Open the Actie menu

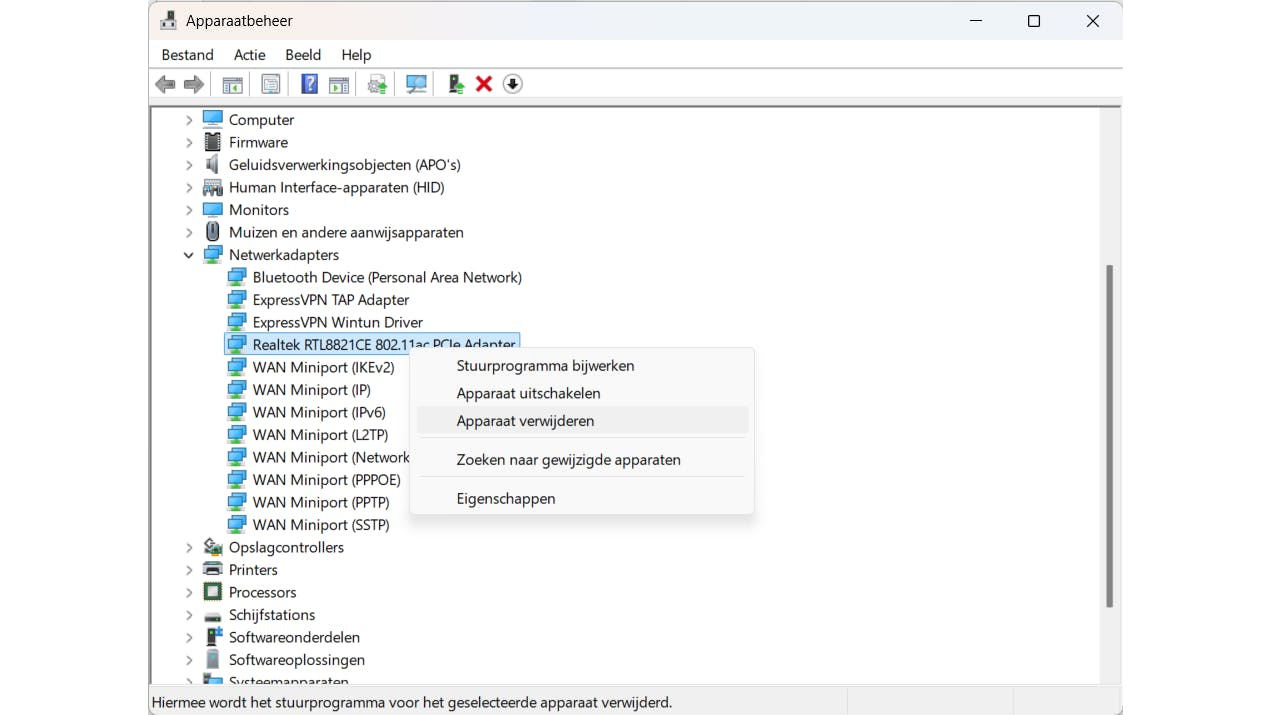pyautogui.click(x=250, y=55)
